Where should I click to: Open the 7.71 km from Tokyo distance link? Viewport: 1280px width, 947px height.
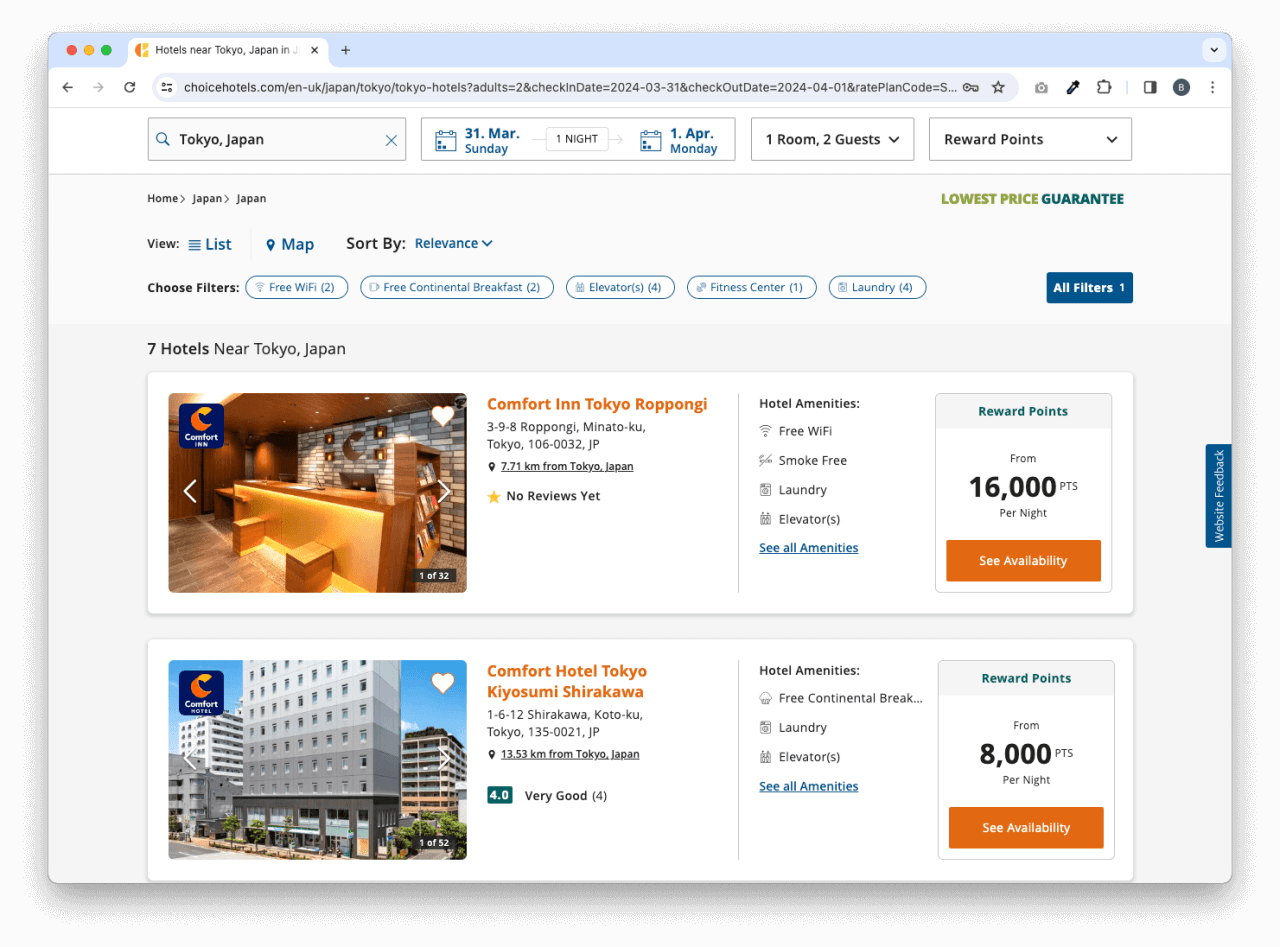pos(567,466)
